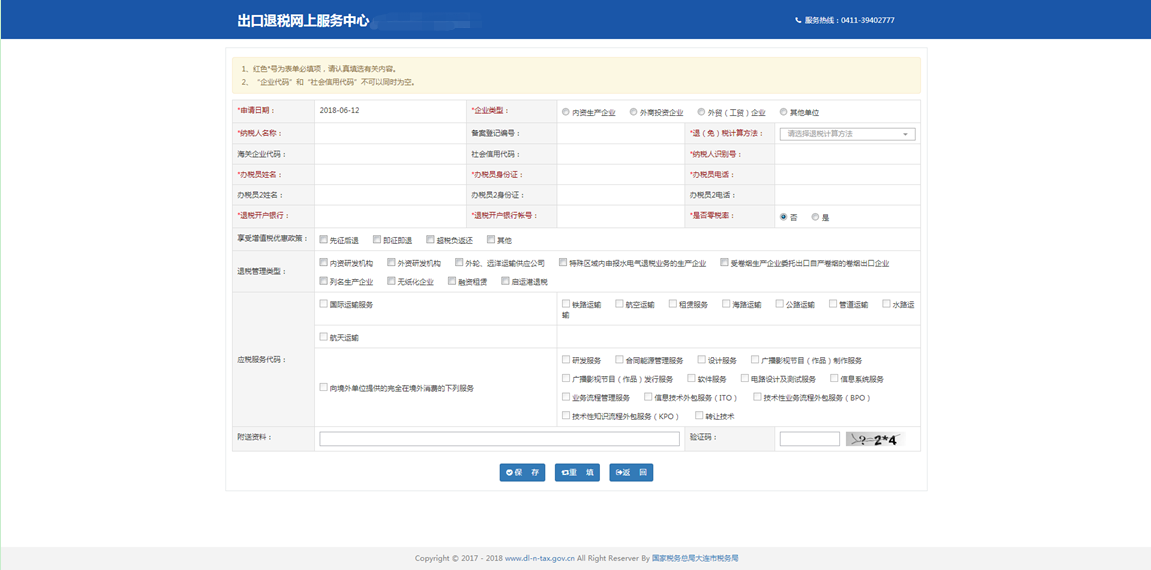Click the 重填 (Reset) button
This screenshot has height=570, width=1151.
(577, 472)
